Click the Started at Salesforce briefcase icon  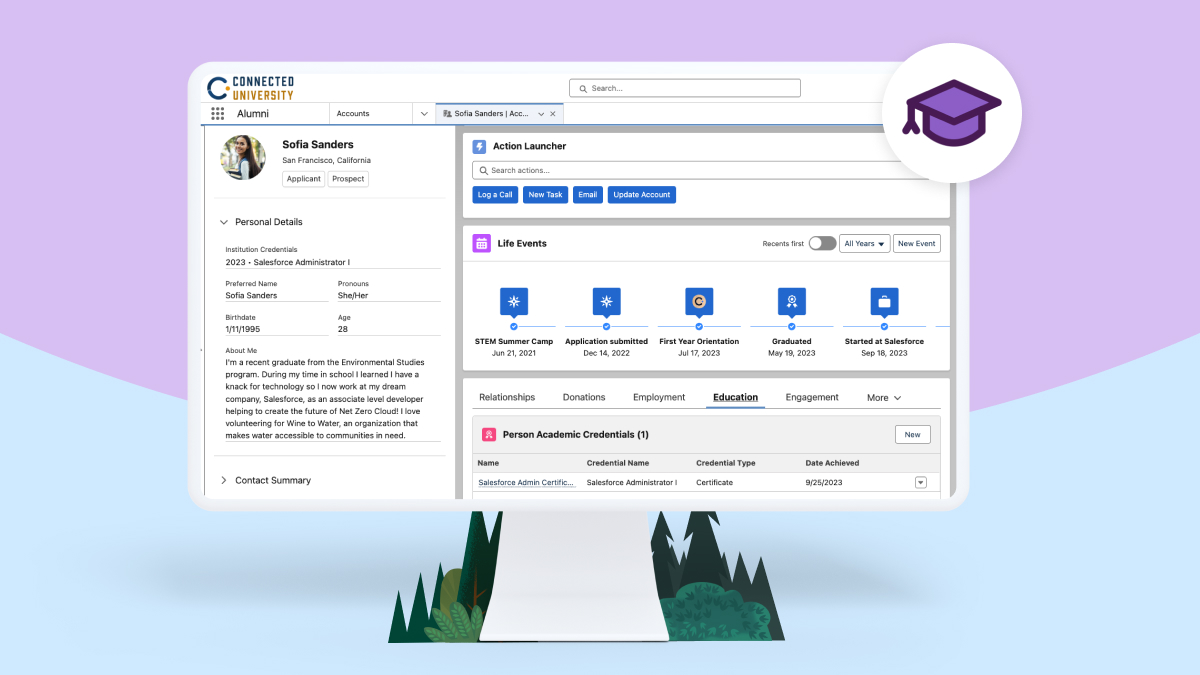[883, 301]
